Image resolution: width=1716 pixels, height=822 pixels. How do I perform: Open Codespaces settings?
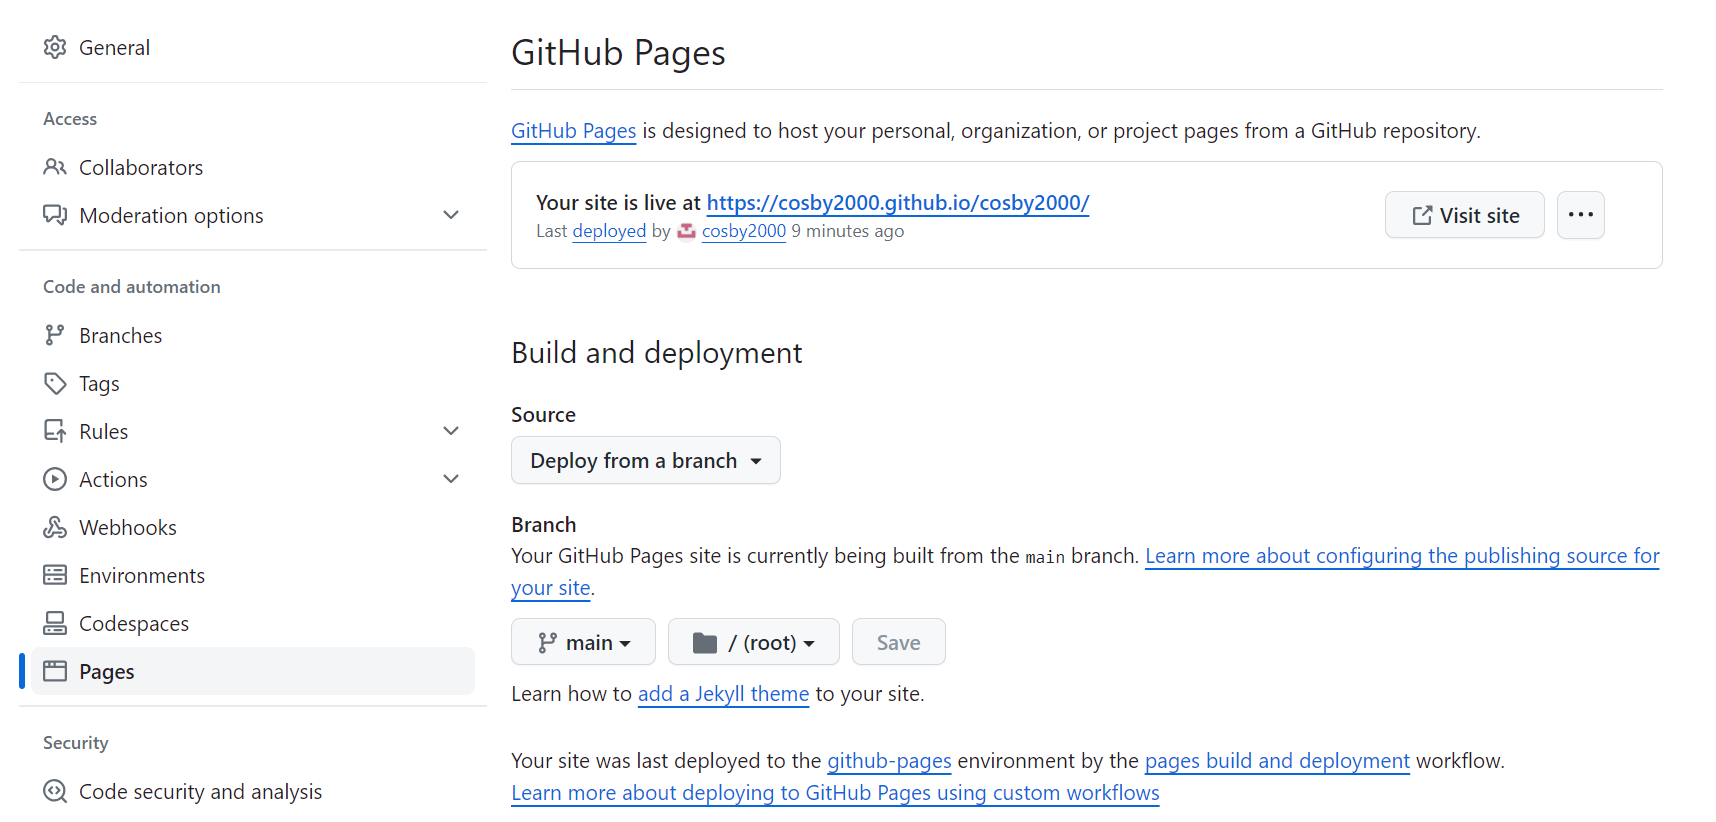click(x=253, y=623)
